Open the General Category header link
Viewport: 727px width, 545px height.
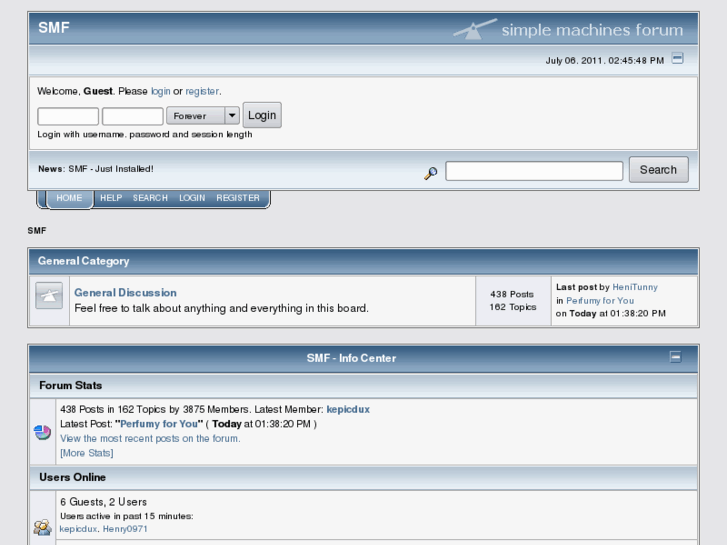(x=83, y=261)
